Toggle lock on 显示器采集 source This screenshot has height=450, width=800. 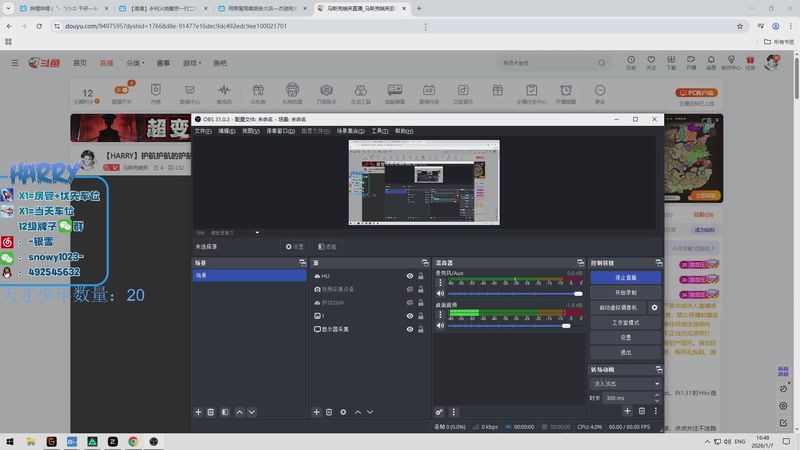click(x=421, y=329)
